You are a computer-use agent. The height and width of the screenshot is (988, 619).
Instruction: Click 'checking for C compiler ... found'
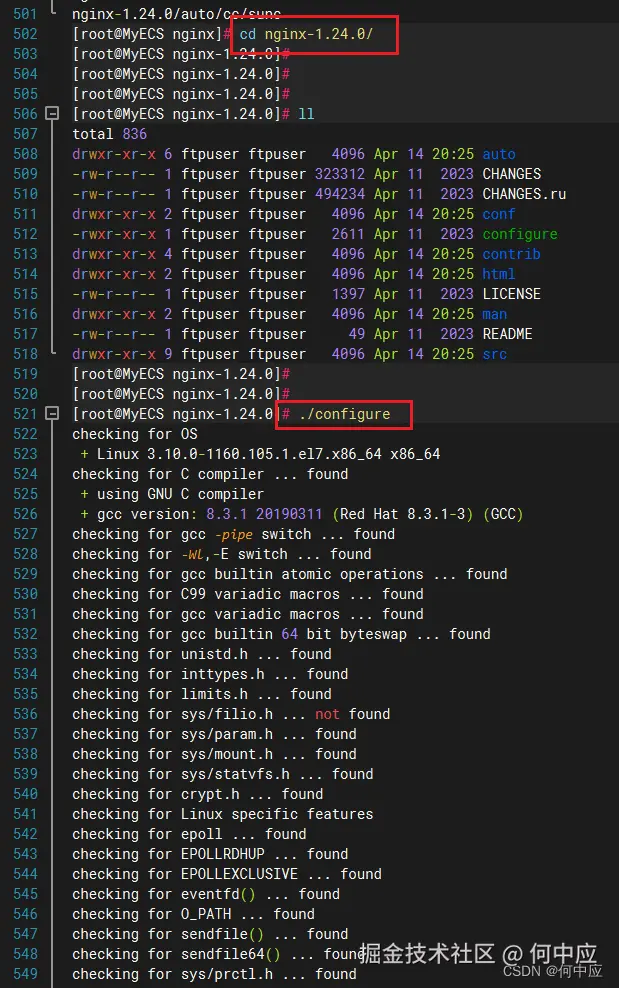click(210, 474)
